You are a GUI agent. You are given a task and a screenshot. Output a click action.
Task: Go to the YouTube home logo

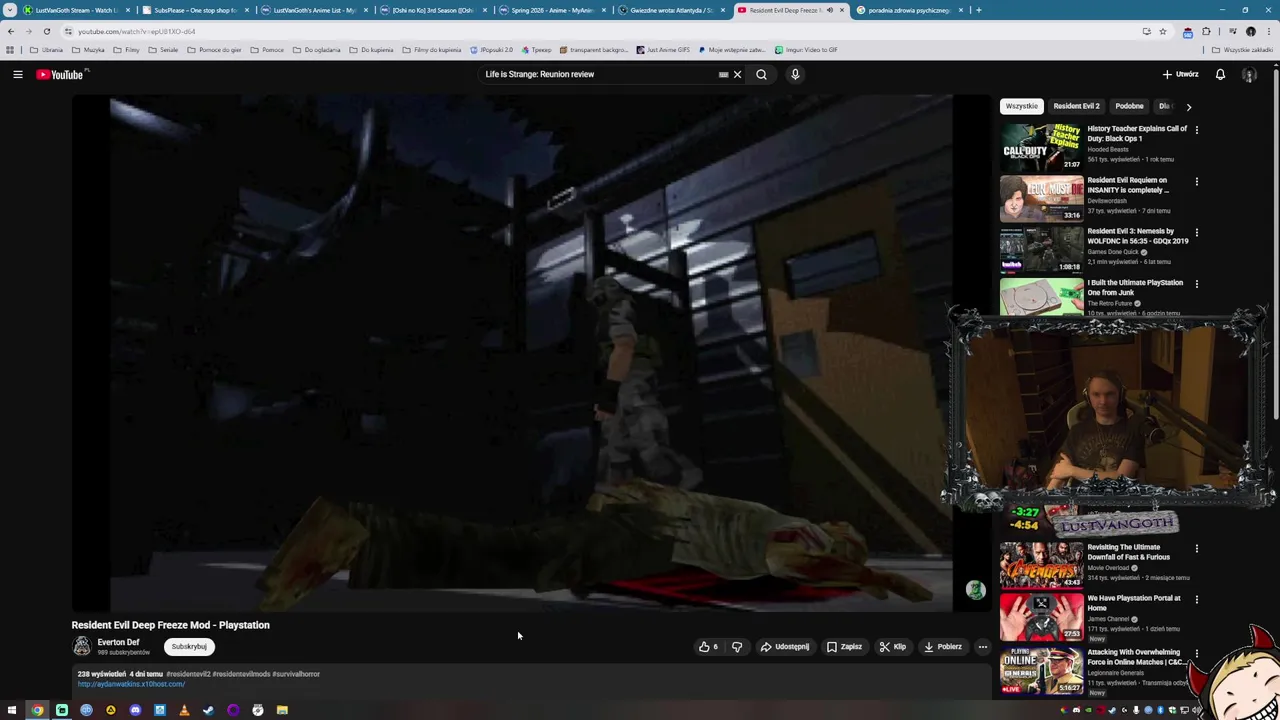[62, 74]
